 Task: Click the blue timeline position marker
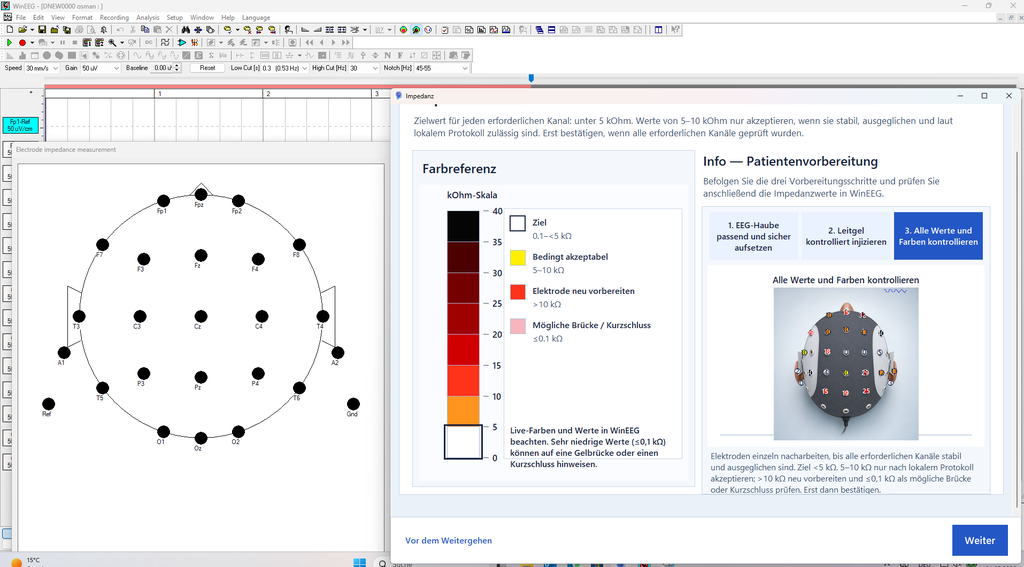[531, 78]
